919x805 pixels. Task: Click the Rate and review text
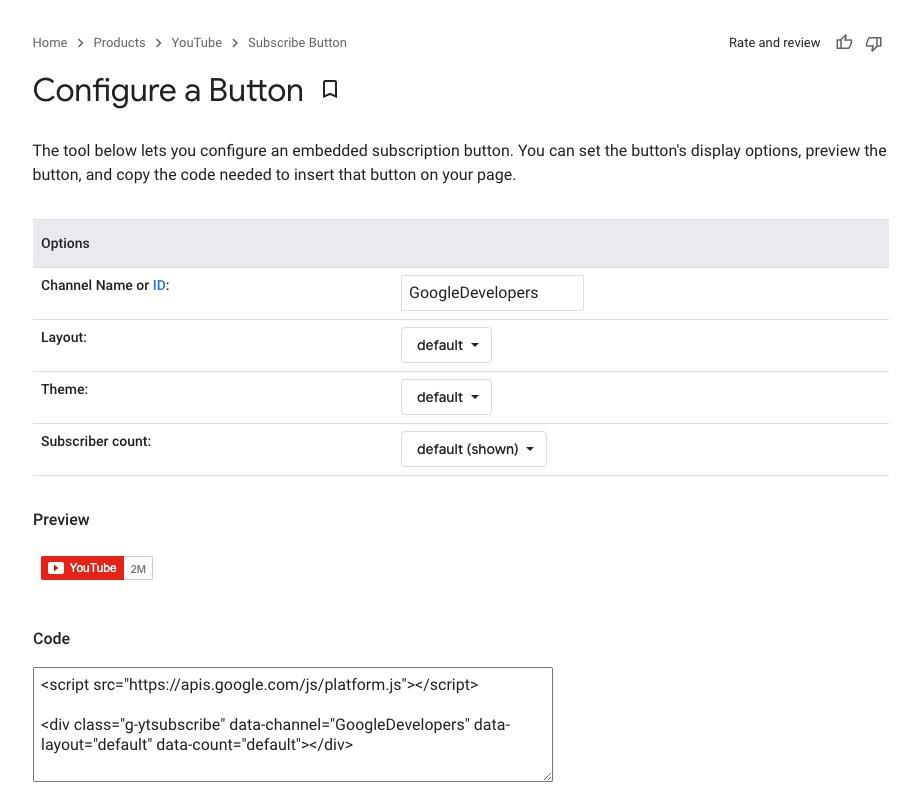774,43
